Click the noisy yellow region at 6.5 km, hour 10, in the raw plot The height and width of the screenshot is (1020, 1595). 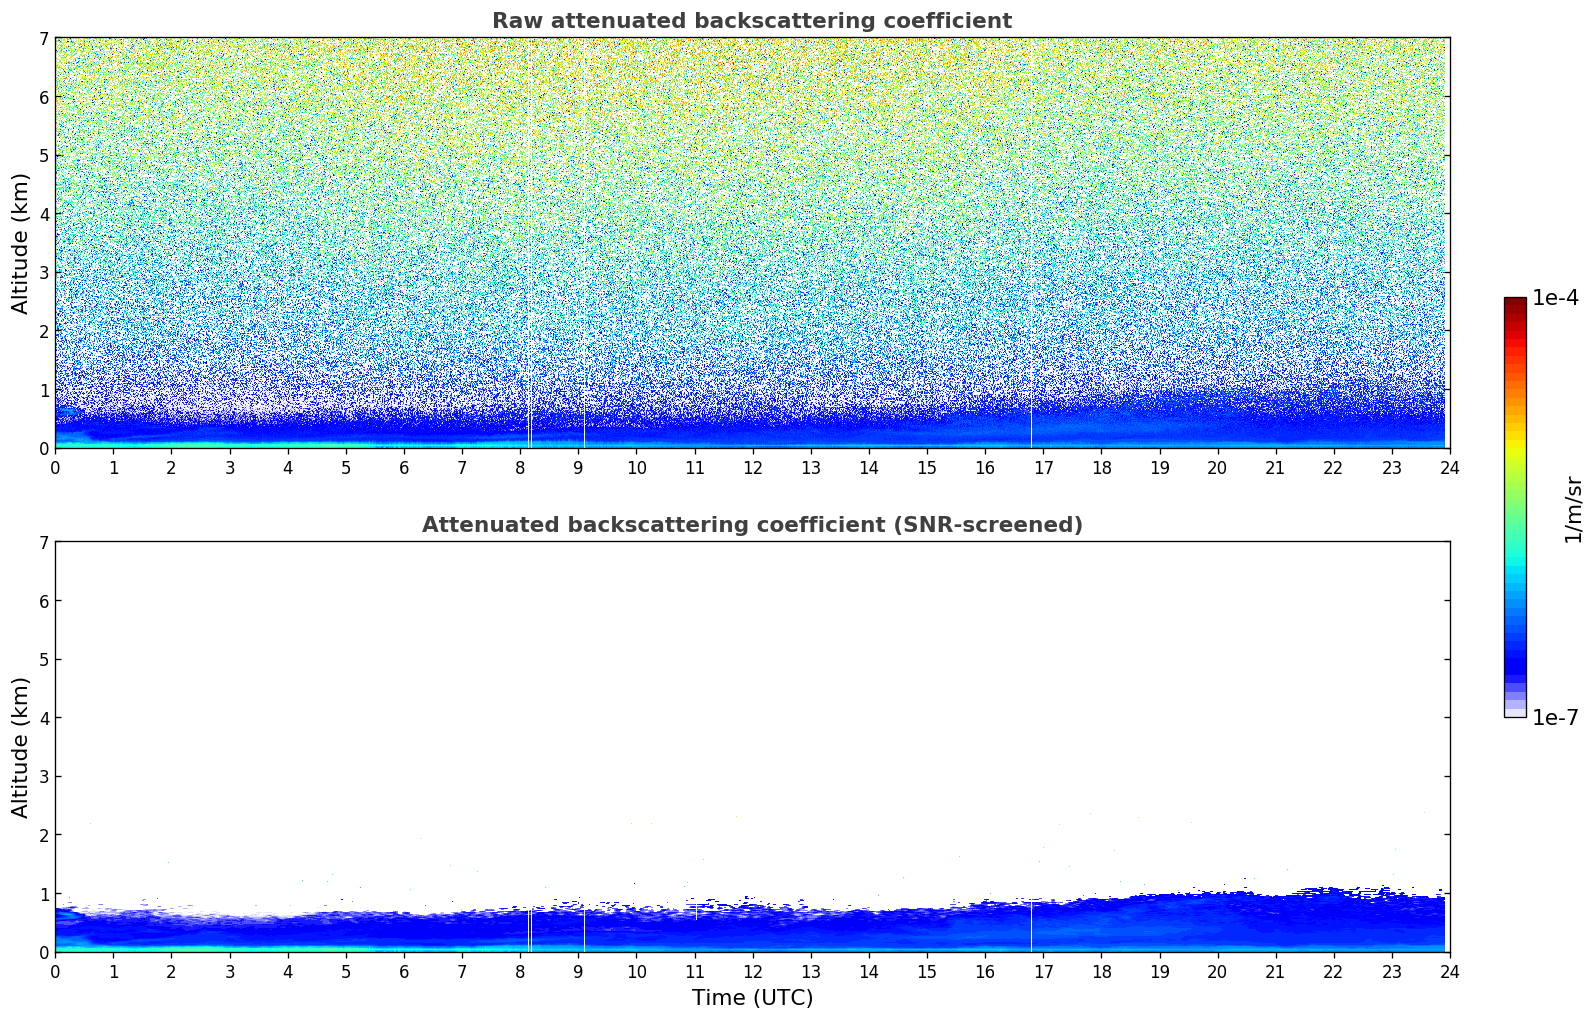[636, 68]
